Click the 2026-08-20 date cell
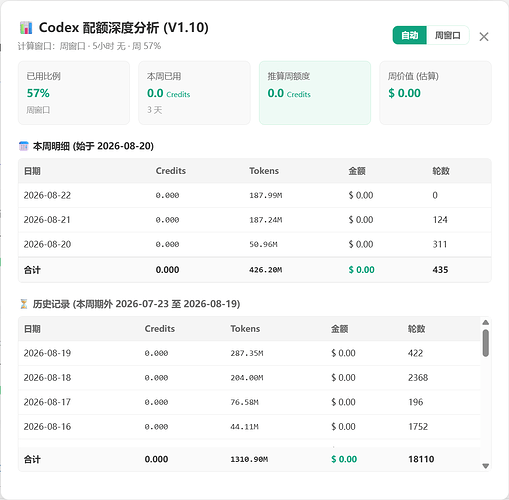Image resolution: width=509 pixels, height=500 pixels. (47, 244)
